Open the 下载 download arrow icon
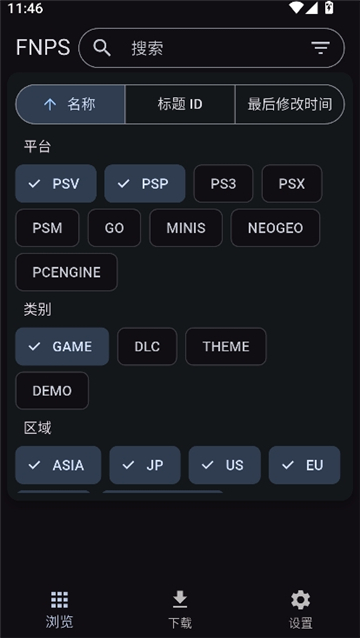This screenshot has width=360, height=638. 180,600
